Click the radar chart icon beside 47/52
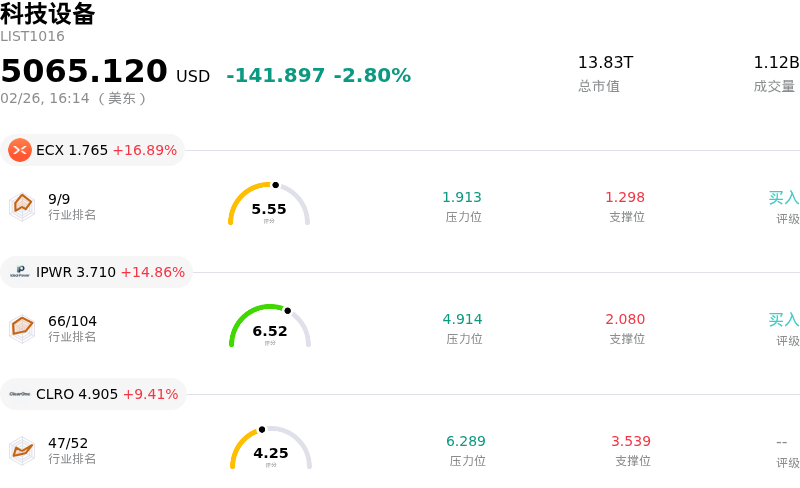Image resolution: width=800 pixels, height=488 pixels. point(22,450)
